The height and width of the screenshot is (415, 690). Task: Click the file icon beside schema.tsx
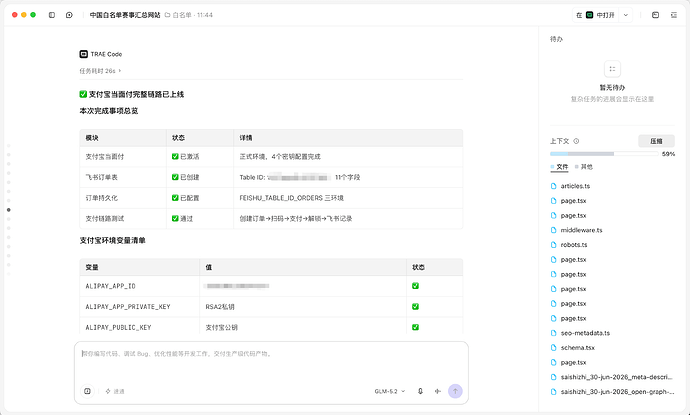pos(554,348)
